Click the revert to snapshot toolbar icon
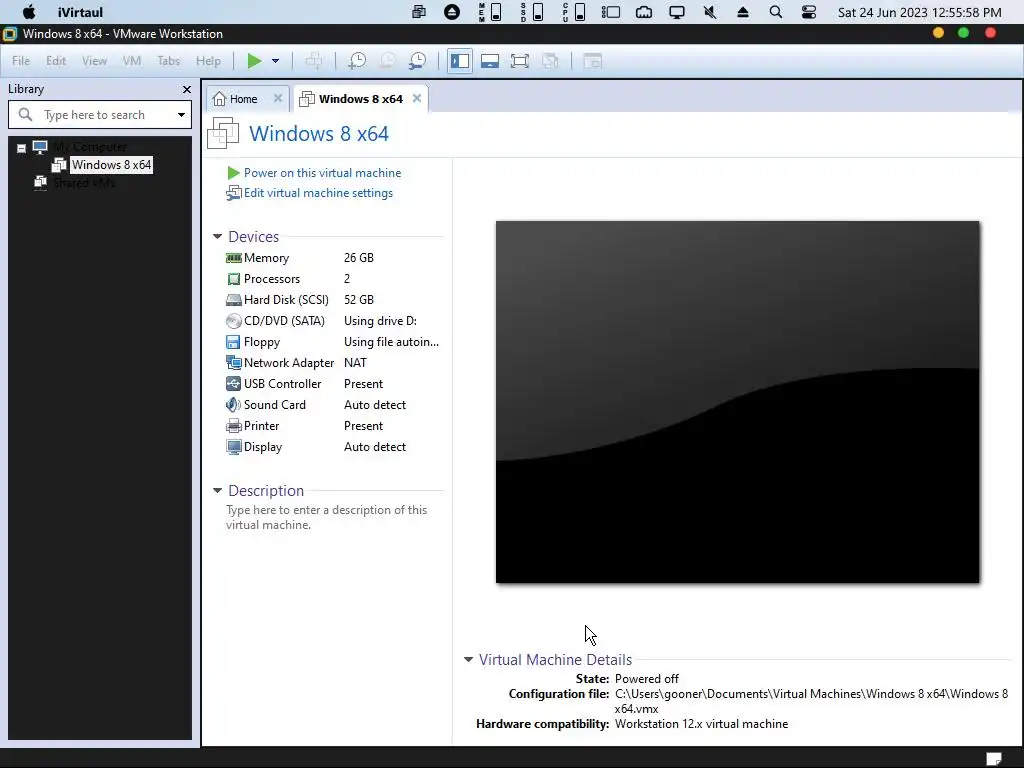This screenshot has height=768, width=1024. click(387, 61)
